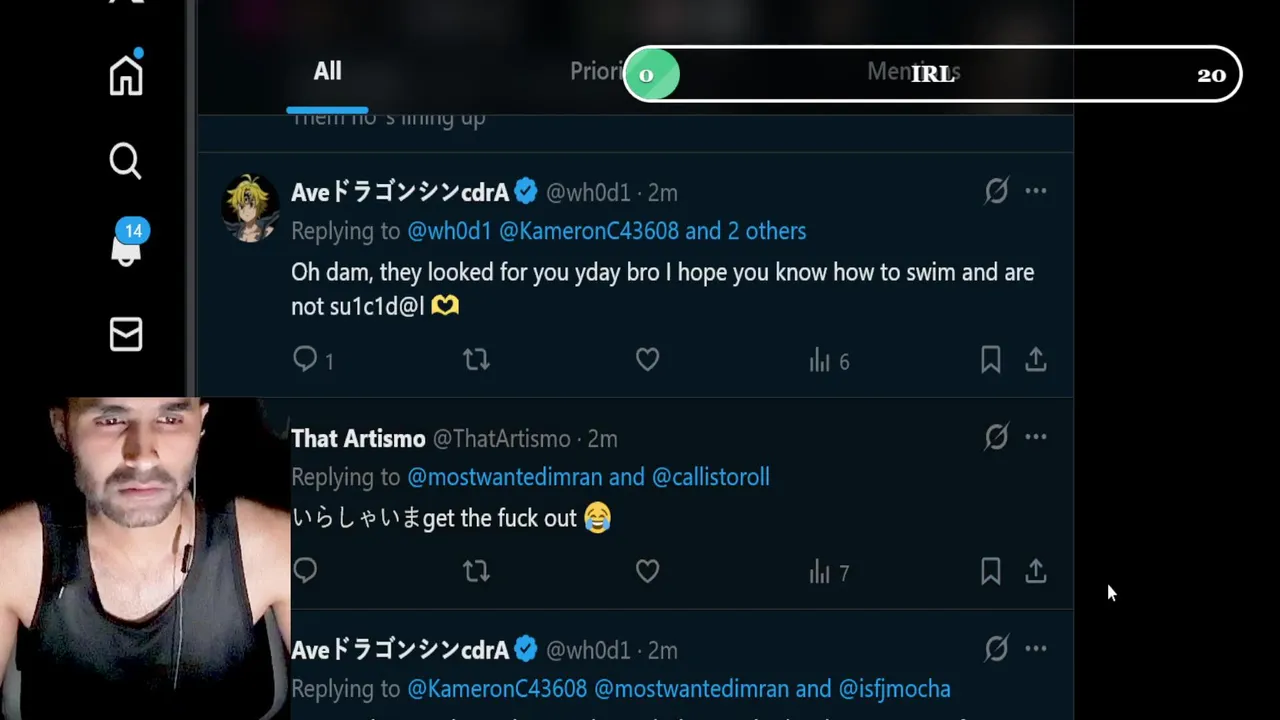Click the IRL progress bar overlay
This screenshot has height=720, width=1280.
[x=932, y=74]
